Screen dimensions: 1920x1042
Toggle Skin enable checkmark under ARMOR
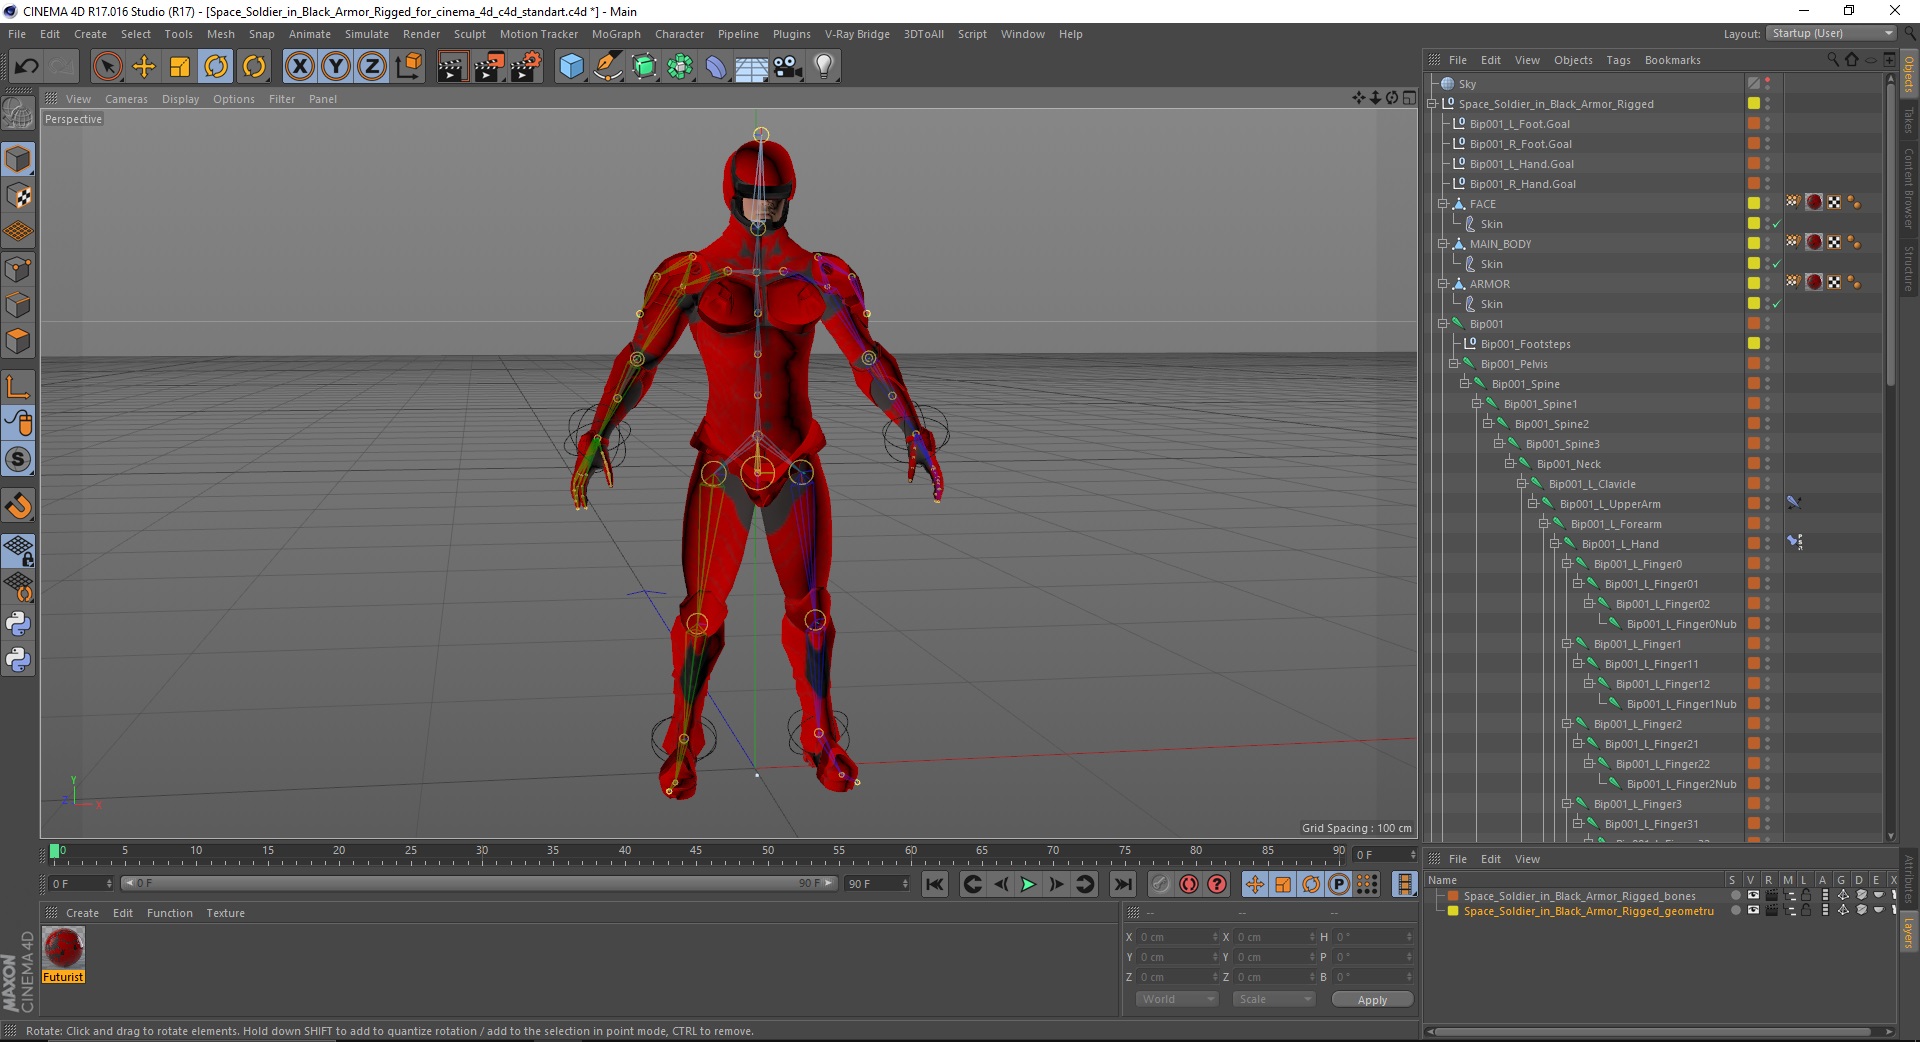coord(1776,304)
